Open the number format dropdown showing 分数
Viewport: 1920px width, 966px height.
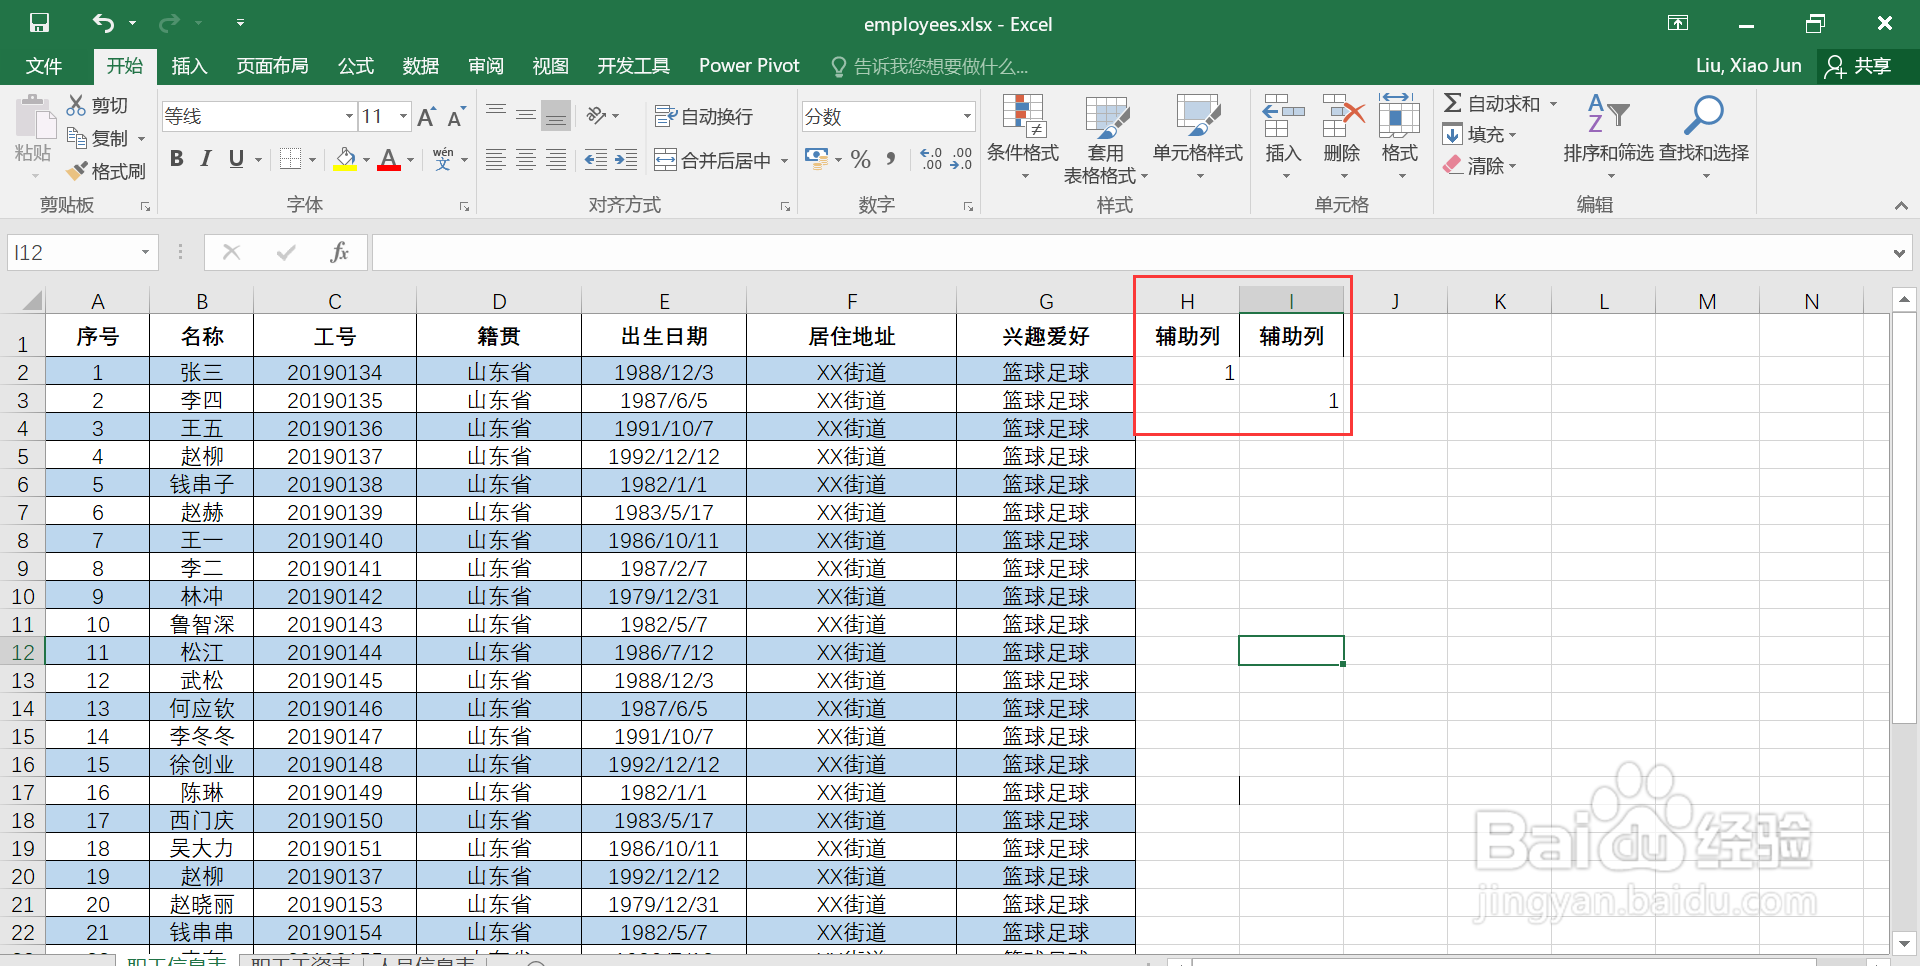tap(965, 116)
